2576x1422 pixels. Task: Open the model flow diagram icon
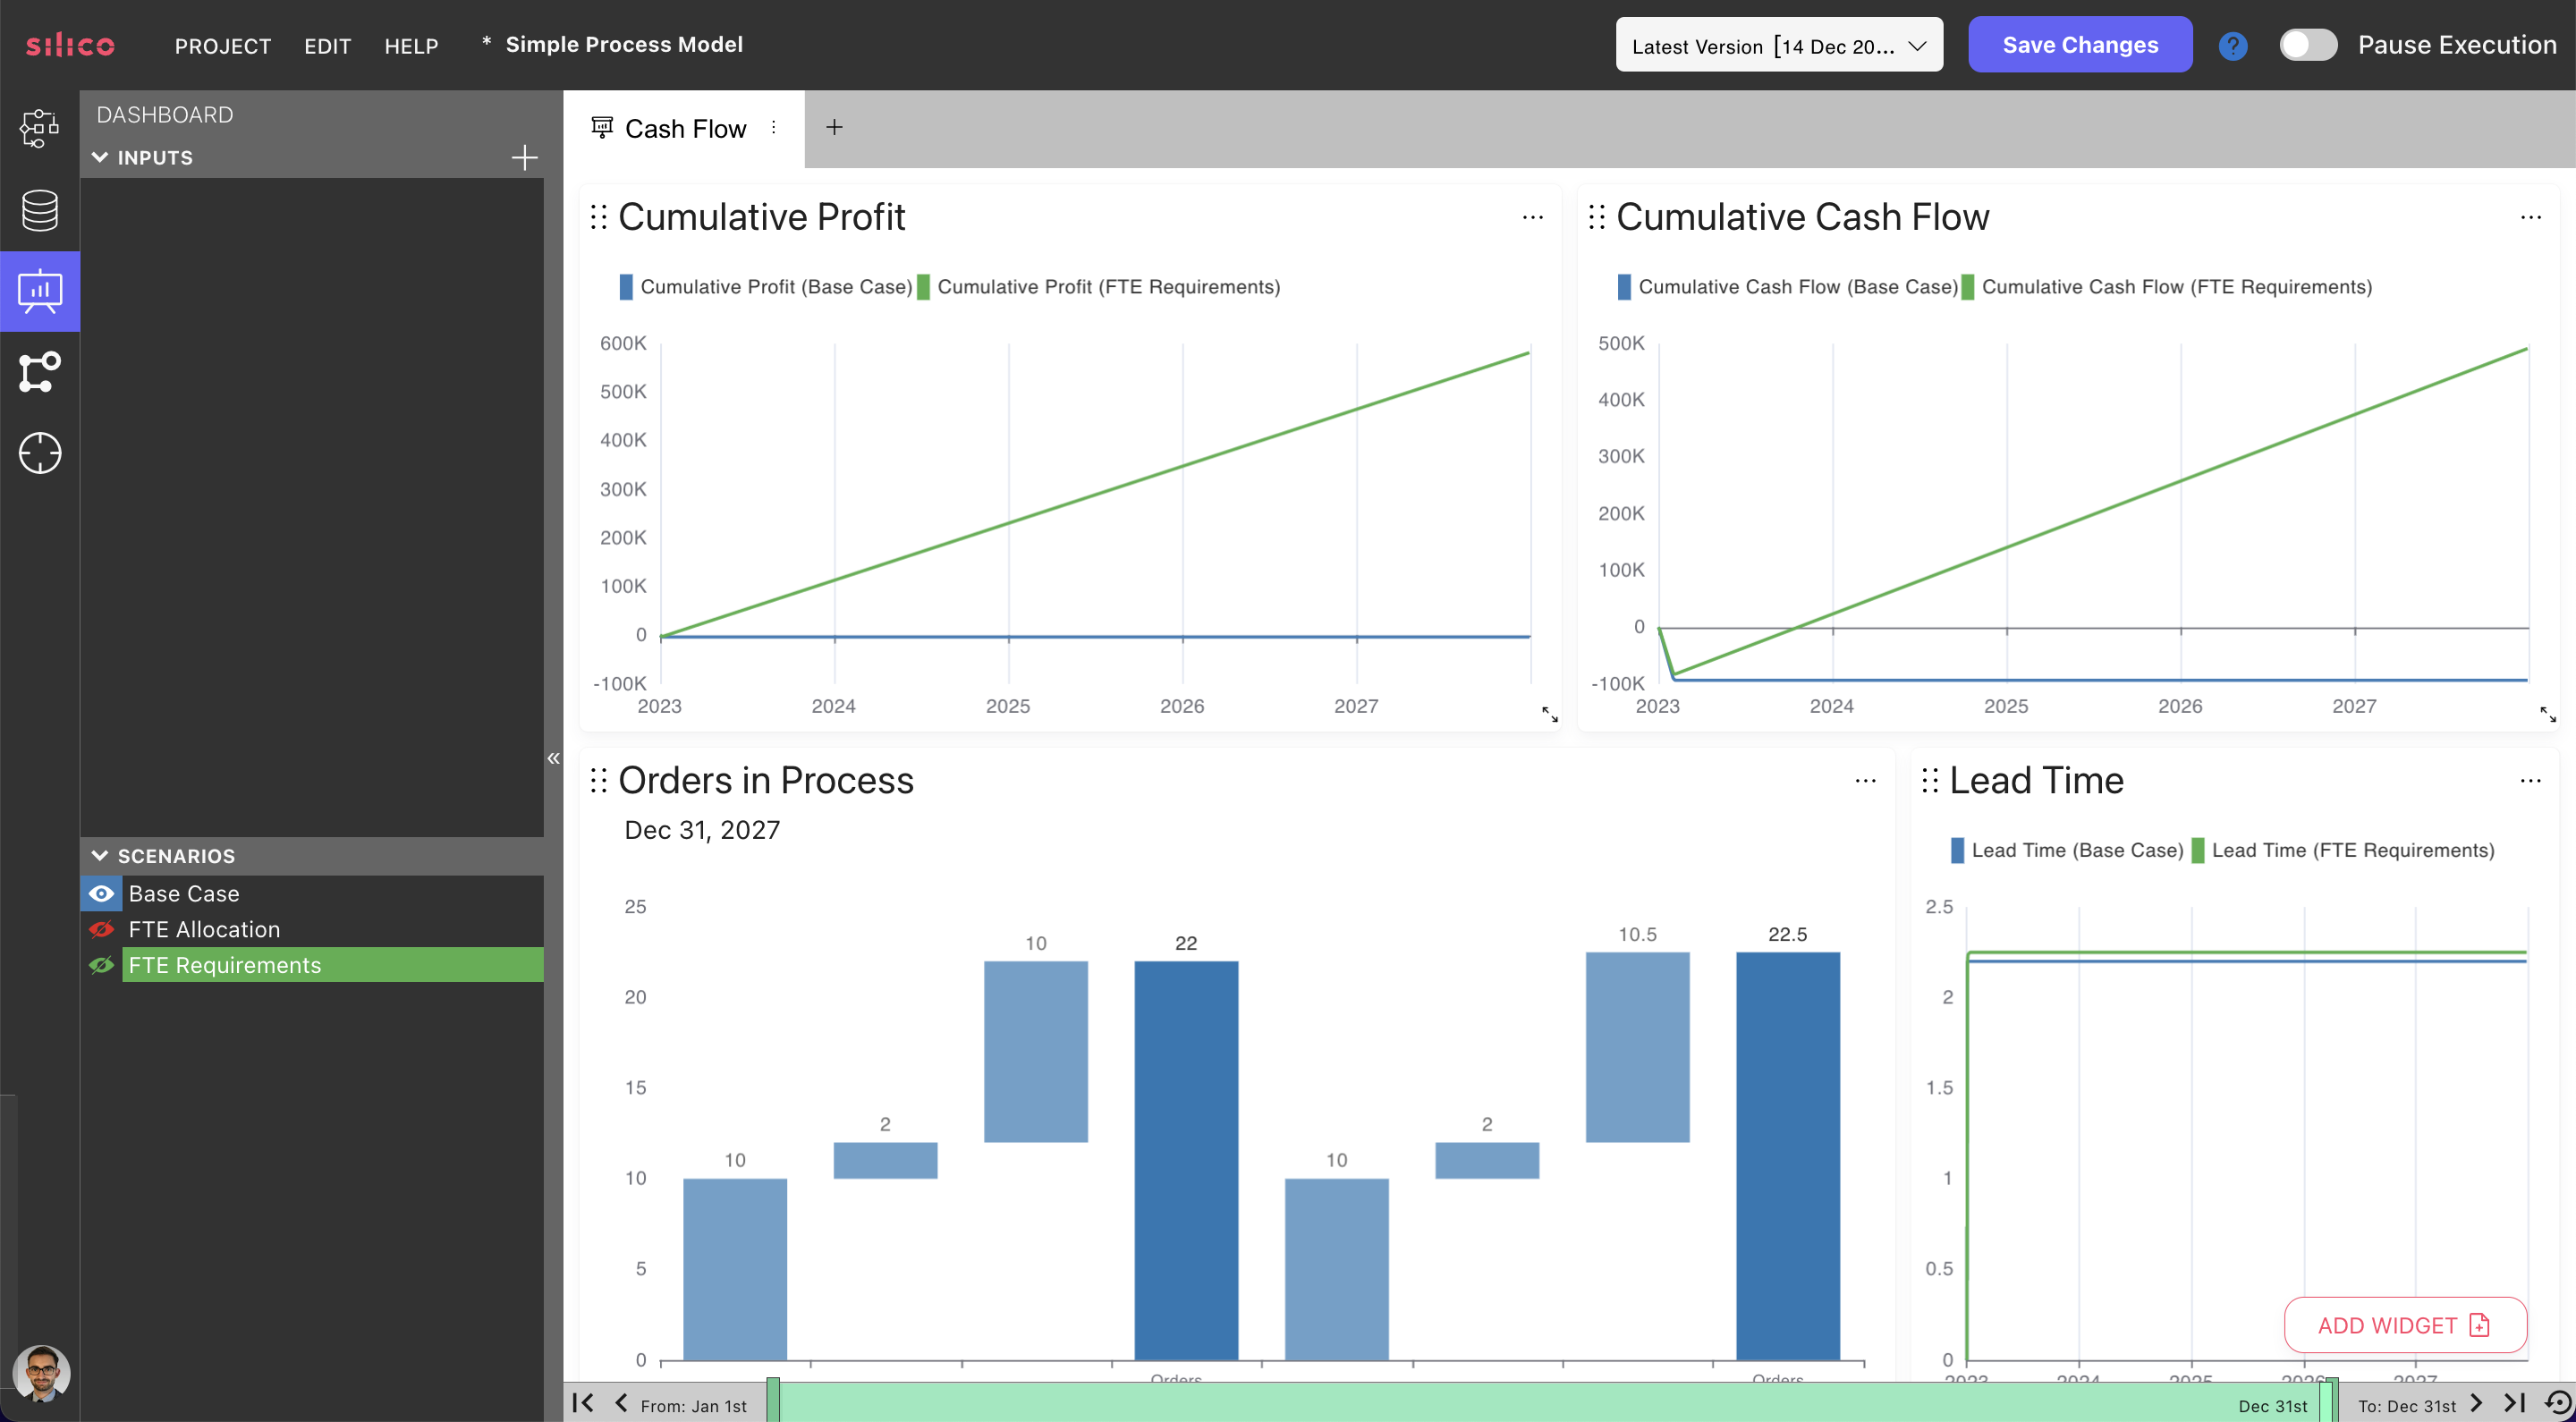39,372
